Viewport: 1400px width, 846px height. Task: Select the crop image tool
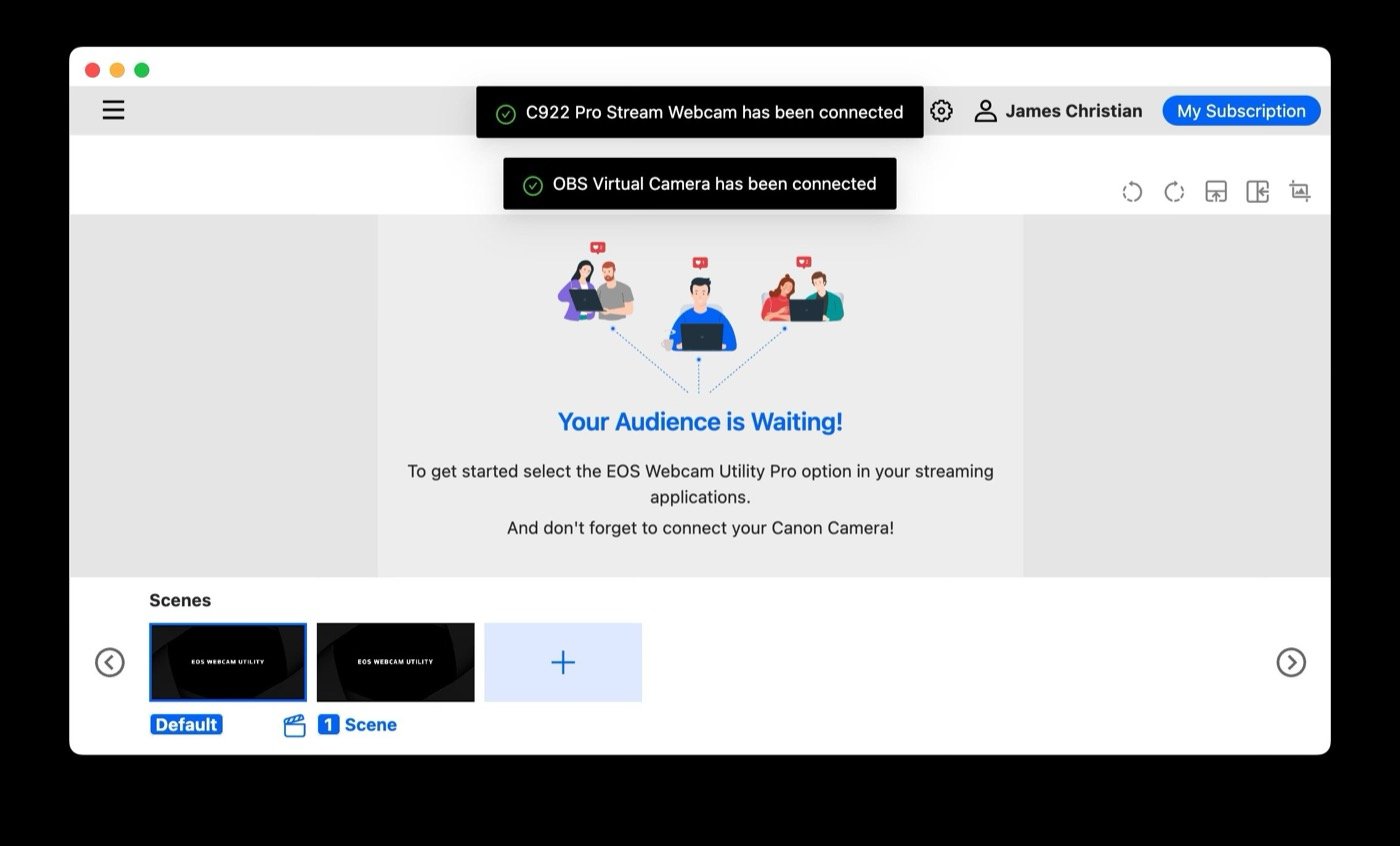1300,191
